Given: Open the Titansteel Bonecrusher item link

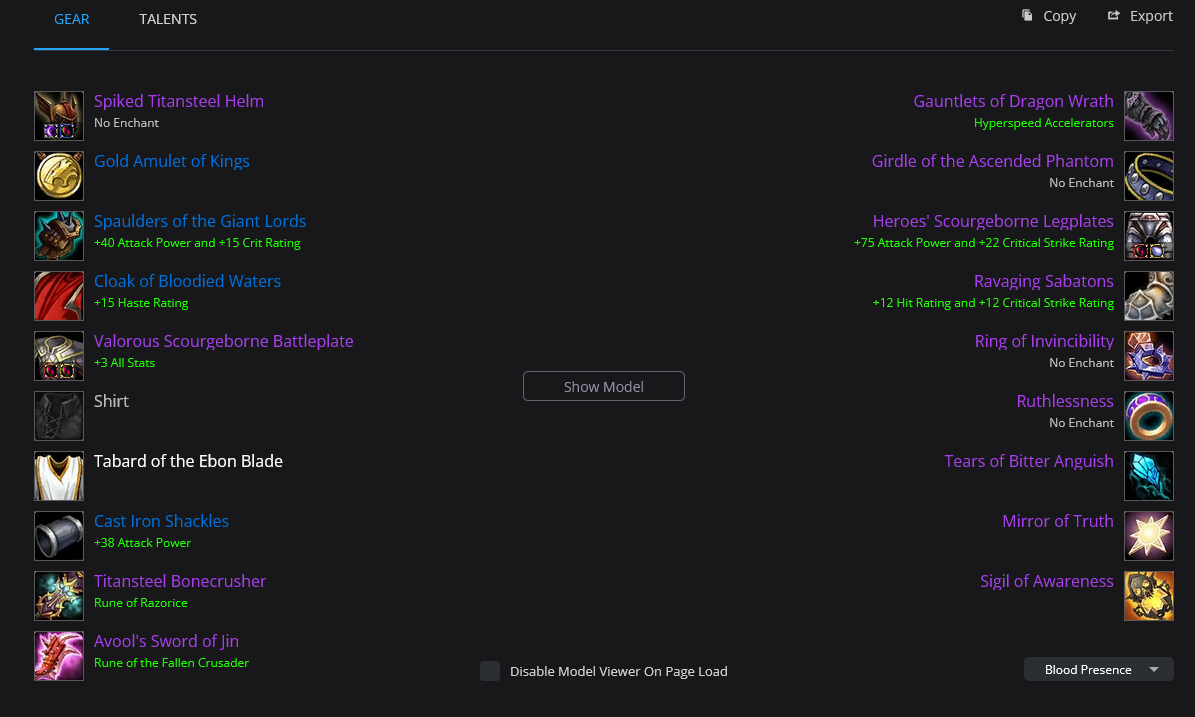Looking at the screenshot, I should click(x=180, y=581).
